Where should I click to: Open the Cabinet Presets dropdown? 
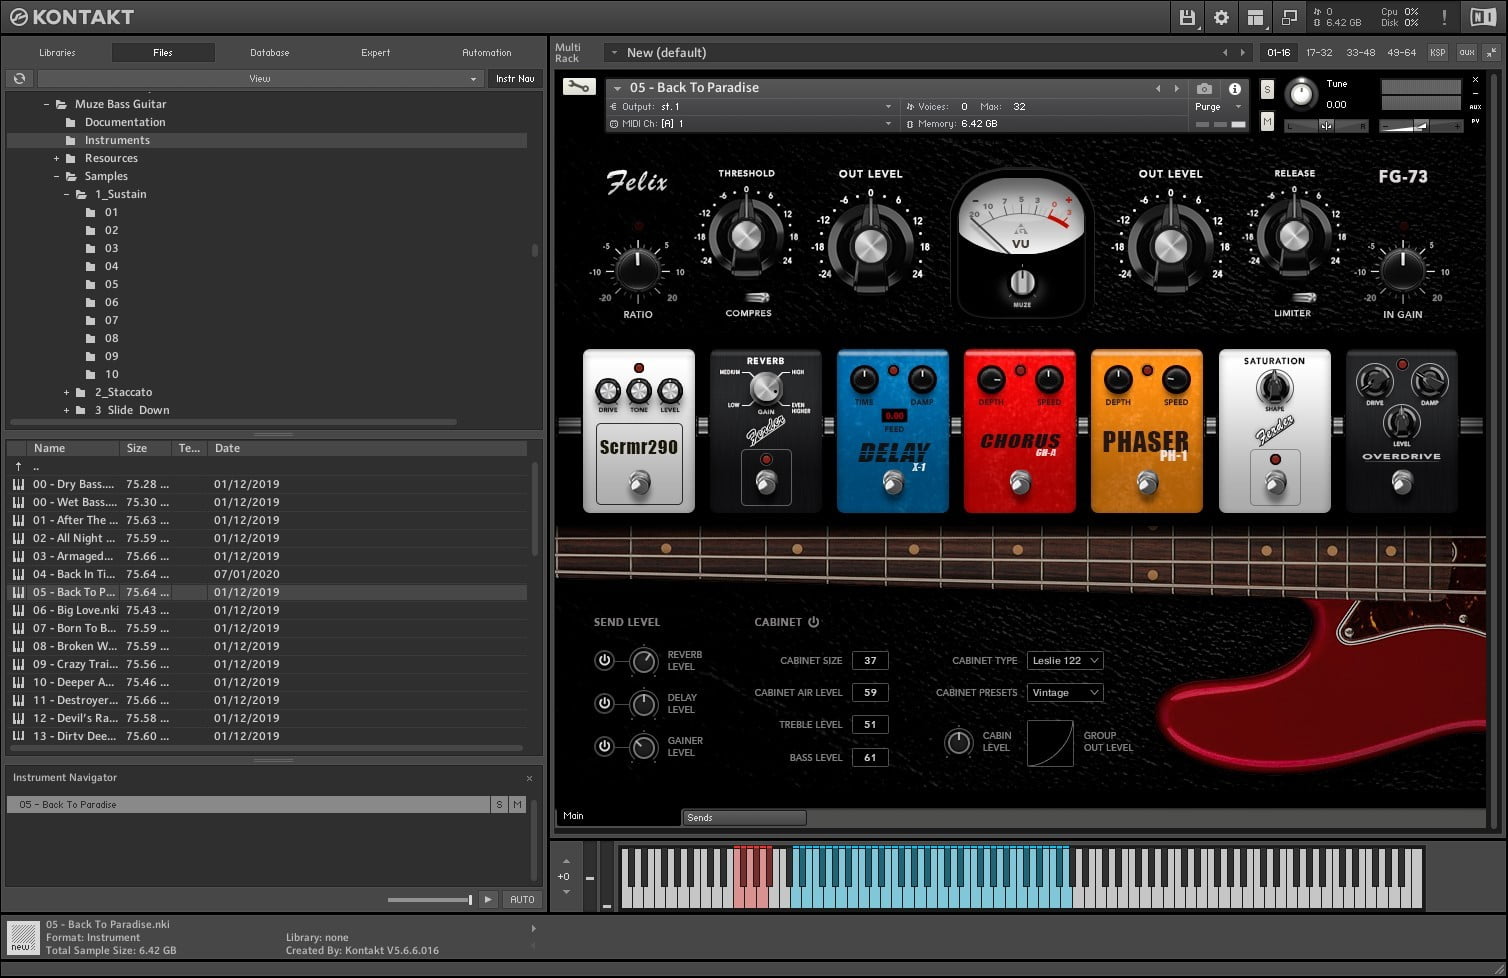click(1065, 692)
